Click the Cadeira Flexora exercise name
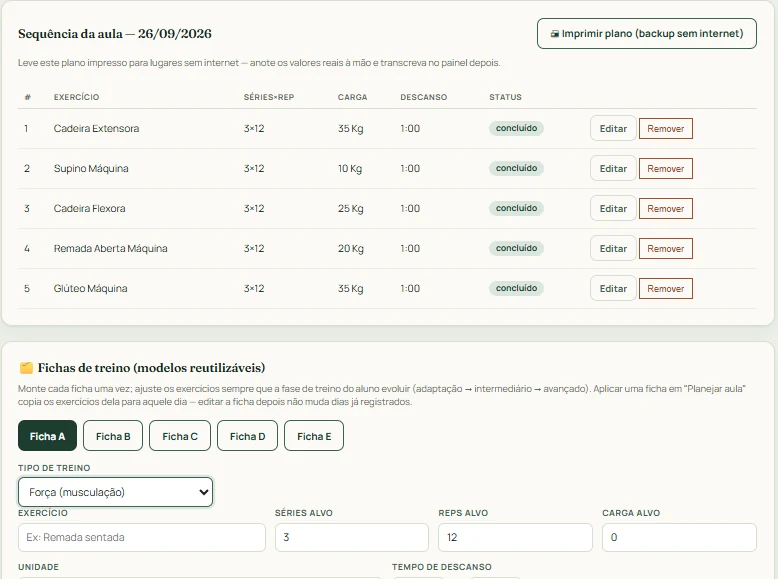This screenshot has width=778, height=579. point(89,208)
